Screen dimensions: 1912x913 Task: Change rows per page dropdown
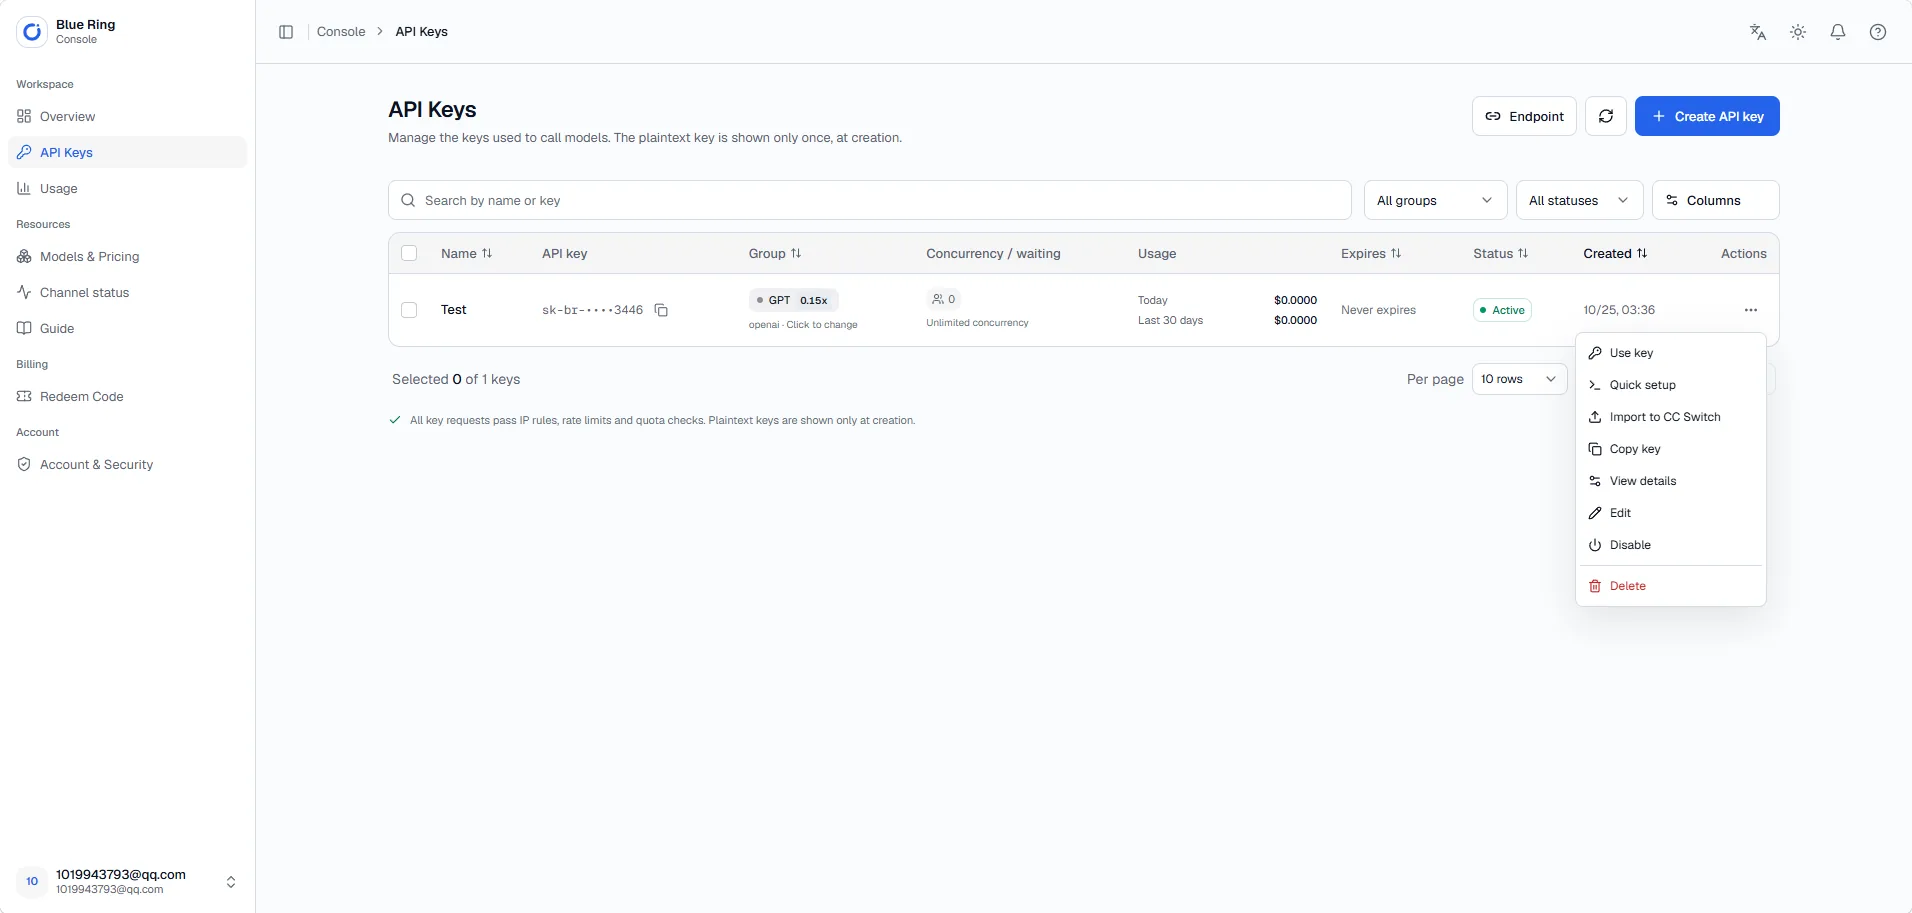click(x=1519, y=379)
